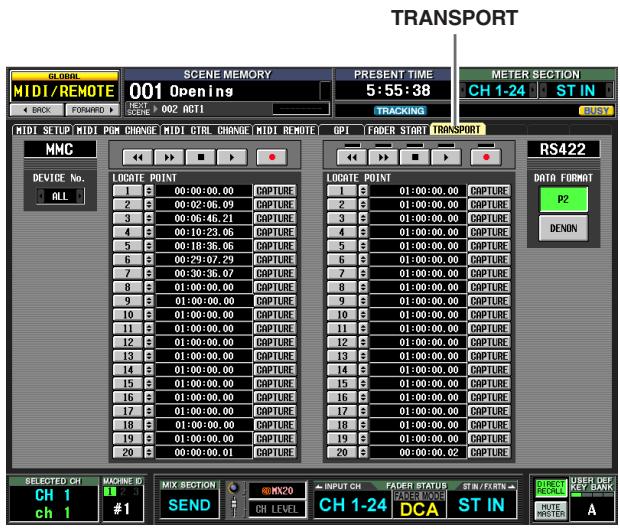The height and width of the screenshot is (529, 620).
Task: Click the CH LEVEL button
Action: point(277,509)
